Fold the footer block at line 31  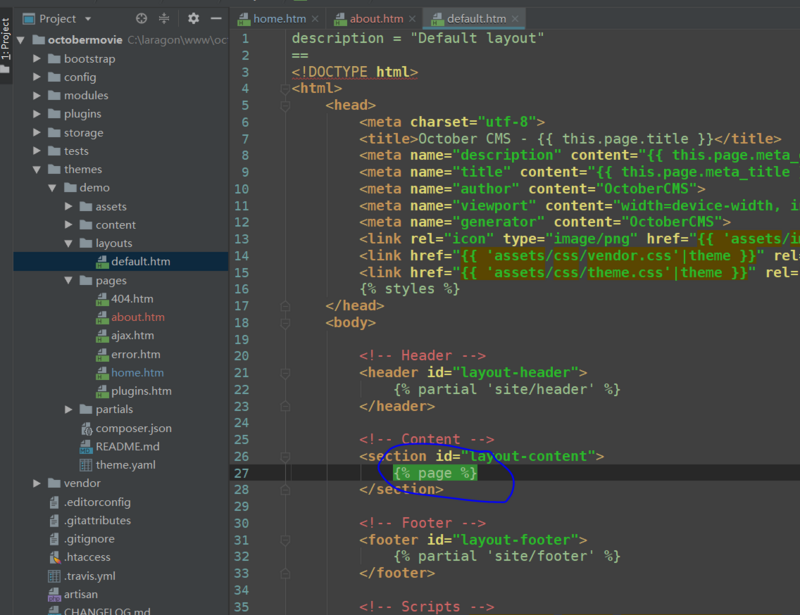tap(285, 540)
